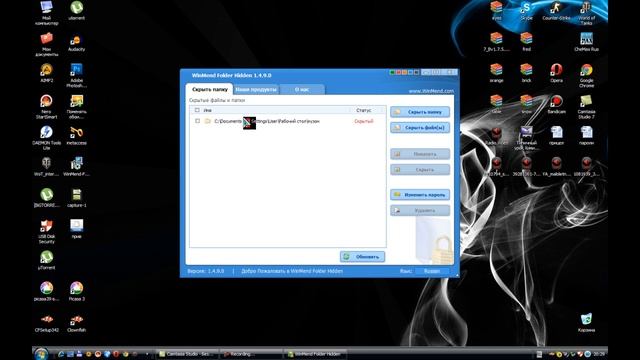Launch Counter-Strike desktop icon
This screenshot has height=360, width=640.
coord(556,11)
